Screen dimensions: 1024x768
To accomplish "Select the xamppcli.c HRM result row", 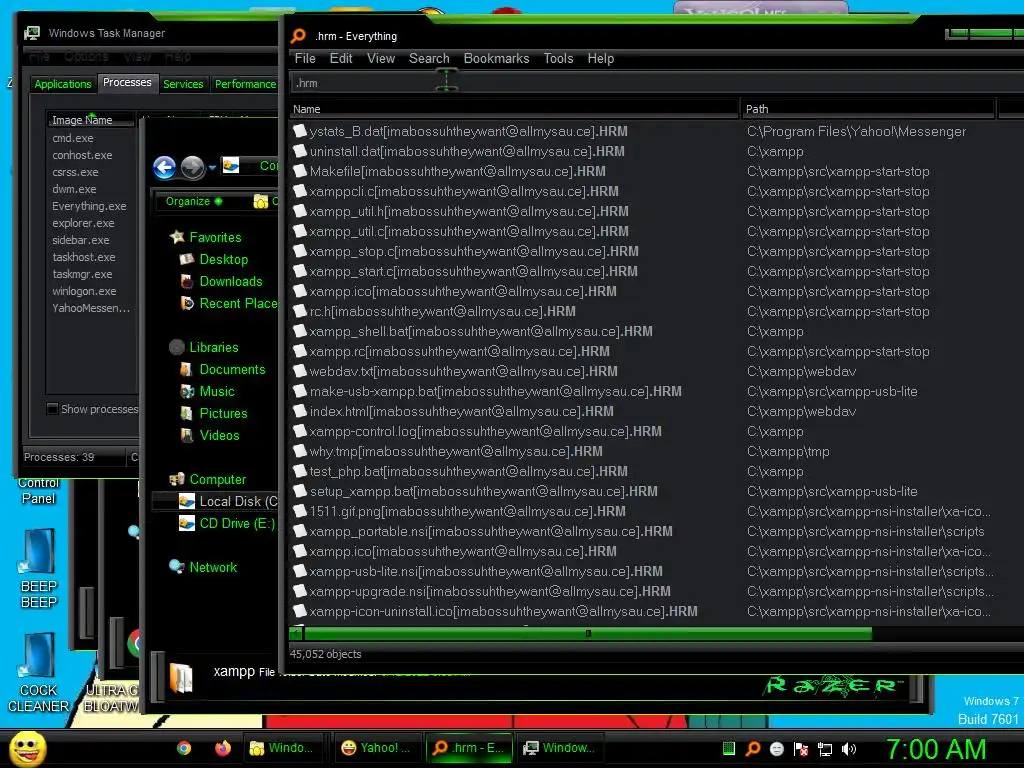I will pyautogui.click(x=464, y=191).
